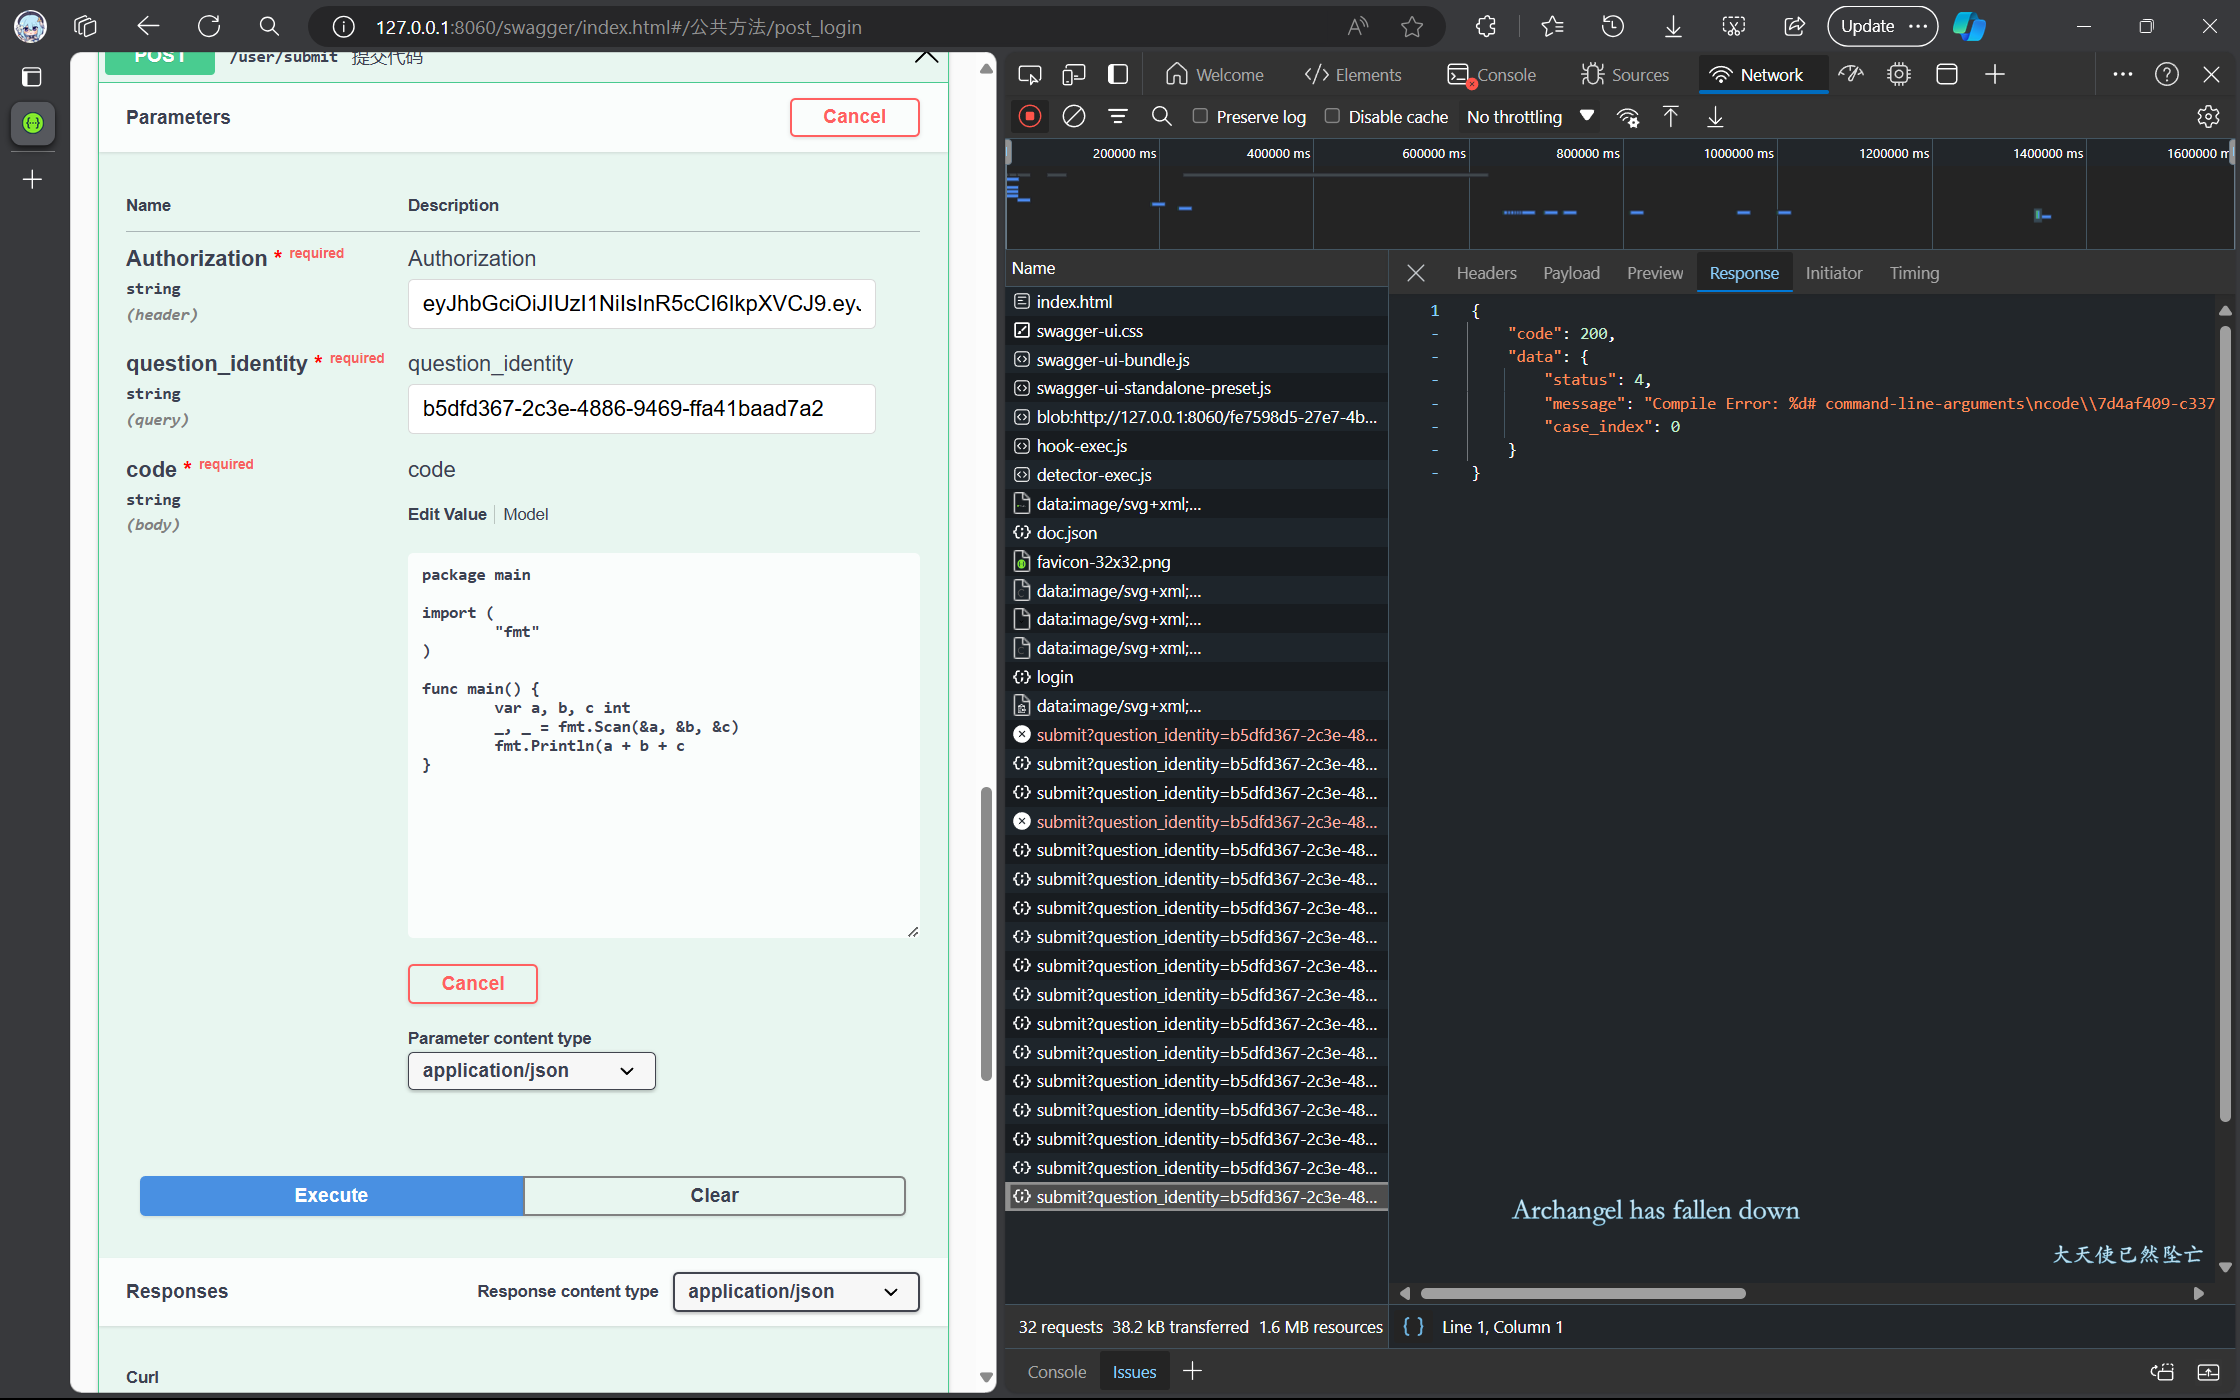Select the doc.json request row
Screen dimensions: 2240x1400
click(x=1196, y=533)
